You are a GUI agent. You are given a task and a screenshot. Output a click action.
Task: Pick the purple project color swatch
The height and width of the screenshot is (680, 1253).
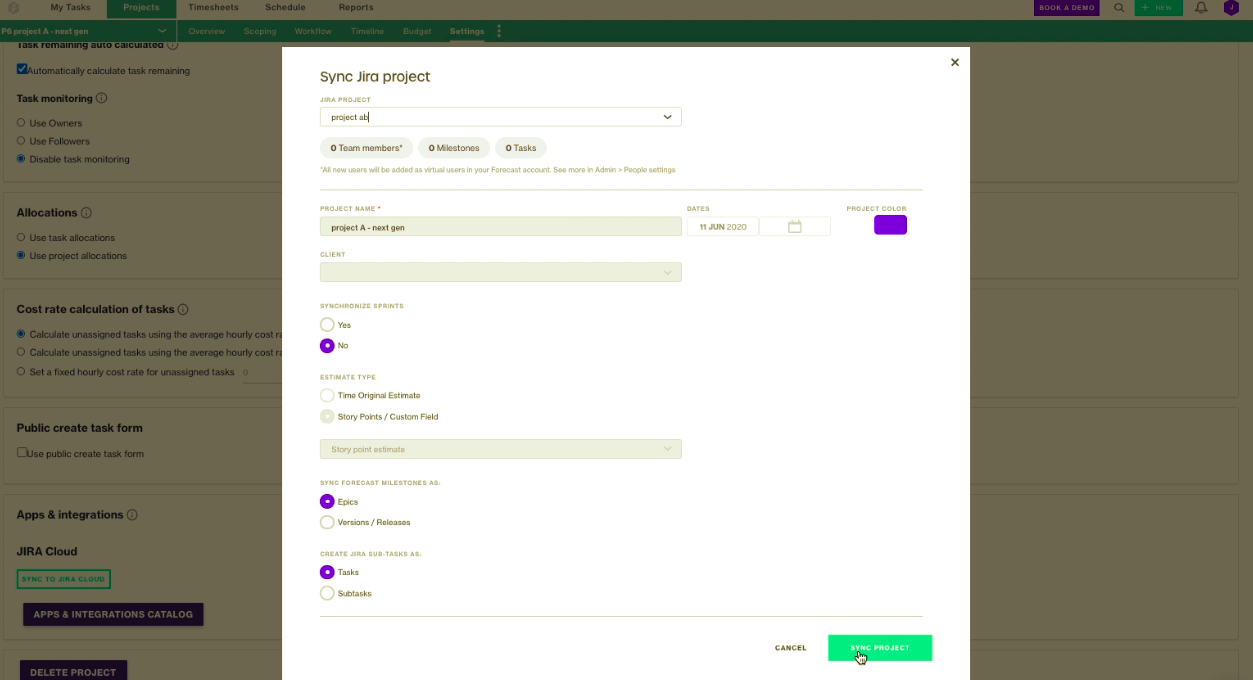pyautogui.click(x=890, y=225)
